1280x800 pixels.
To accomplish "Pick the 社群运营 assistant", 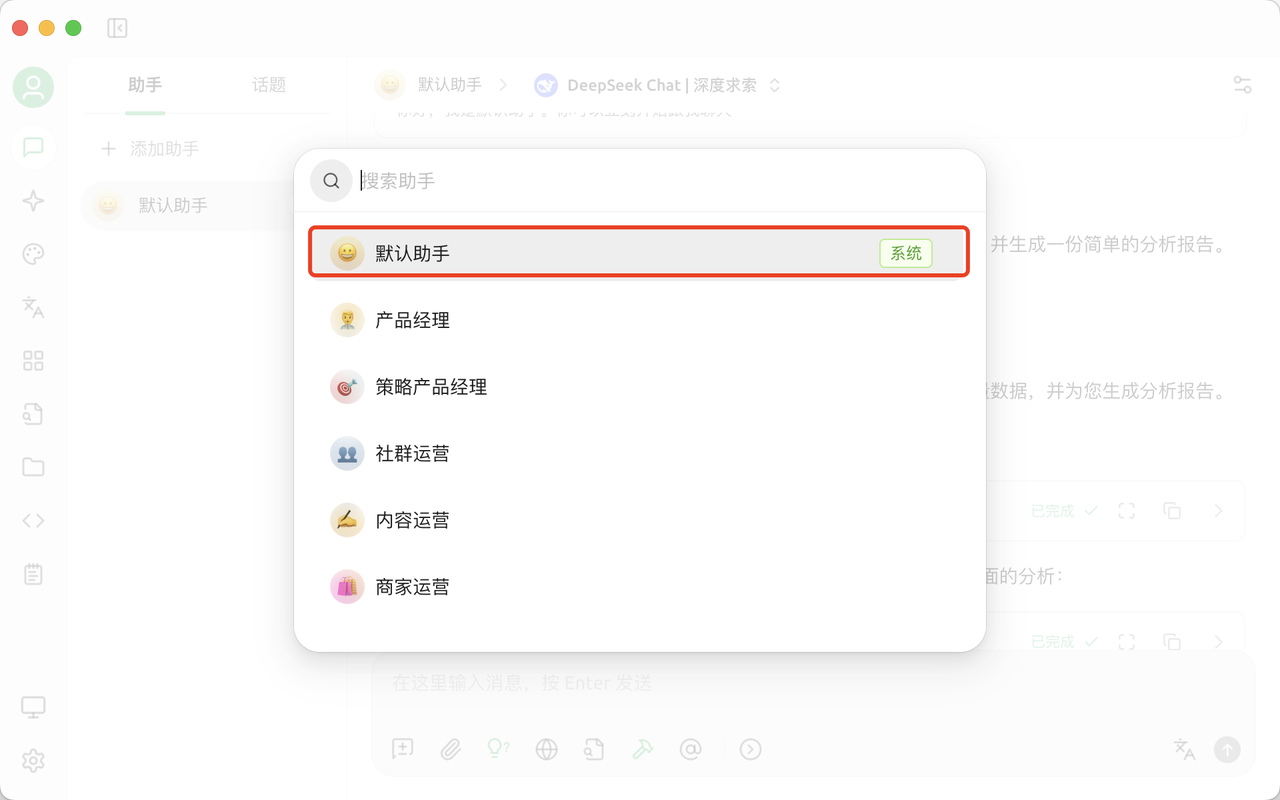I will tap(412, 454).
